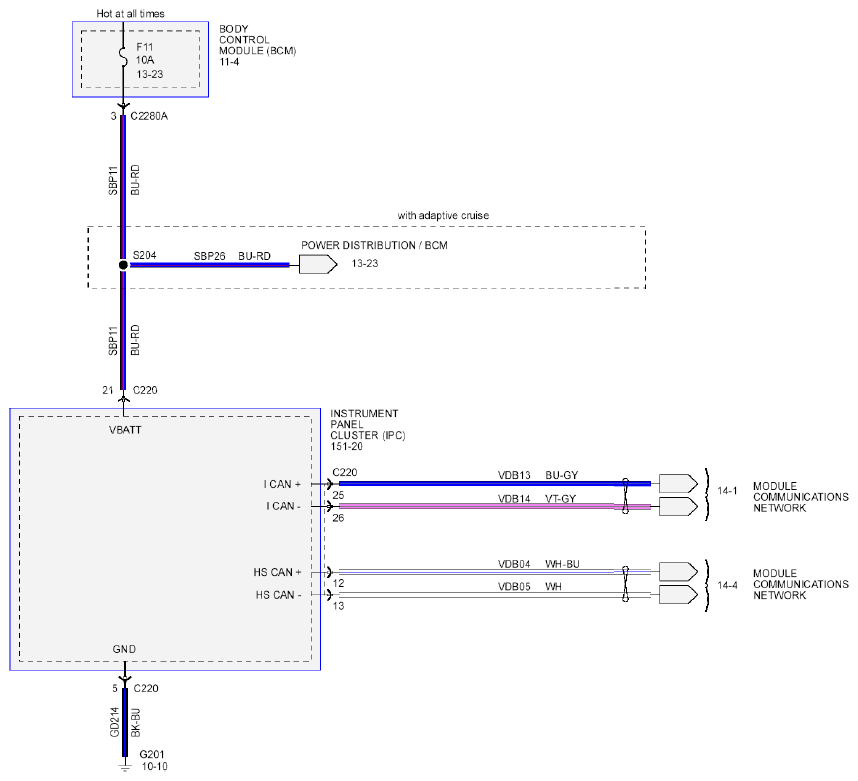Click the C2280A connector label

pos(149,116)
